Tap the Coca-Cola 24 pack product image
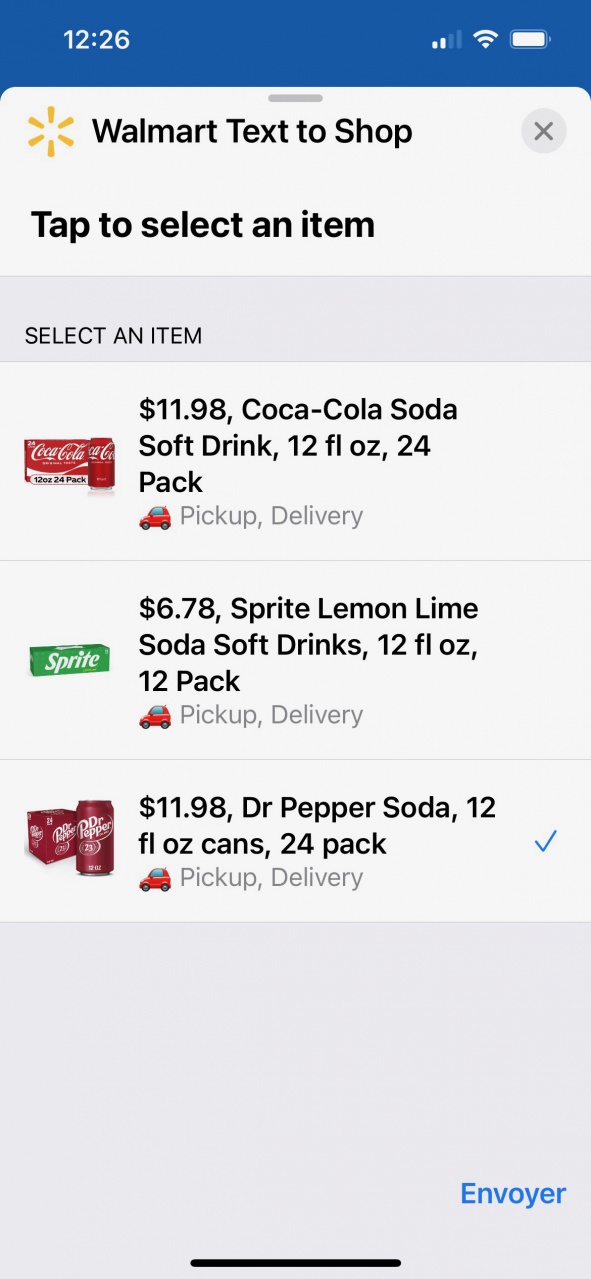Screen dimensions: 591x1279 pos(70,461)
